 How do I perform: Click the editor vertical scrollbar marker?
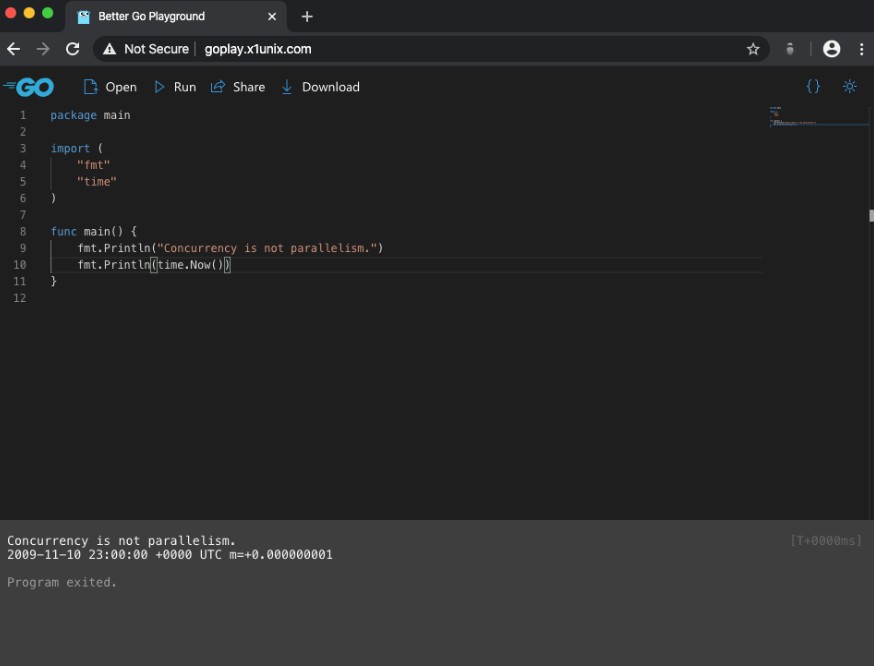coord(871,216)
